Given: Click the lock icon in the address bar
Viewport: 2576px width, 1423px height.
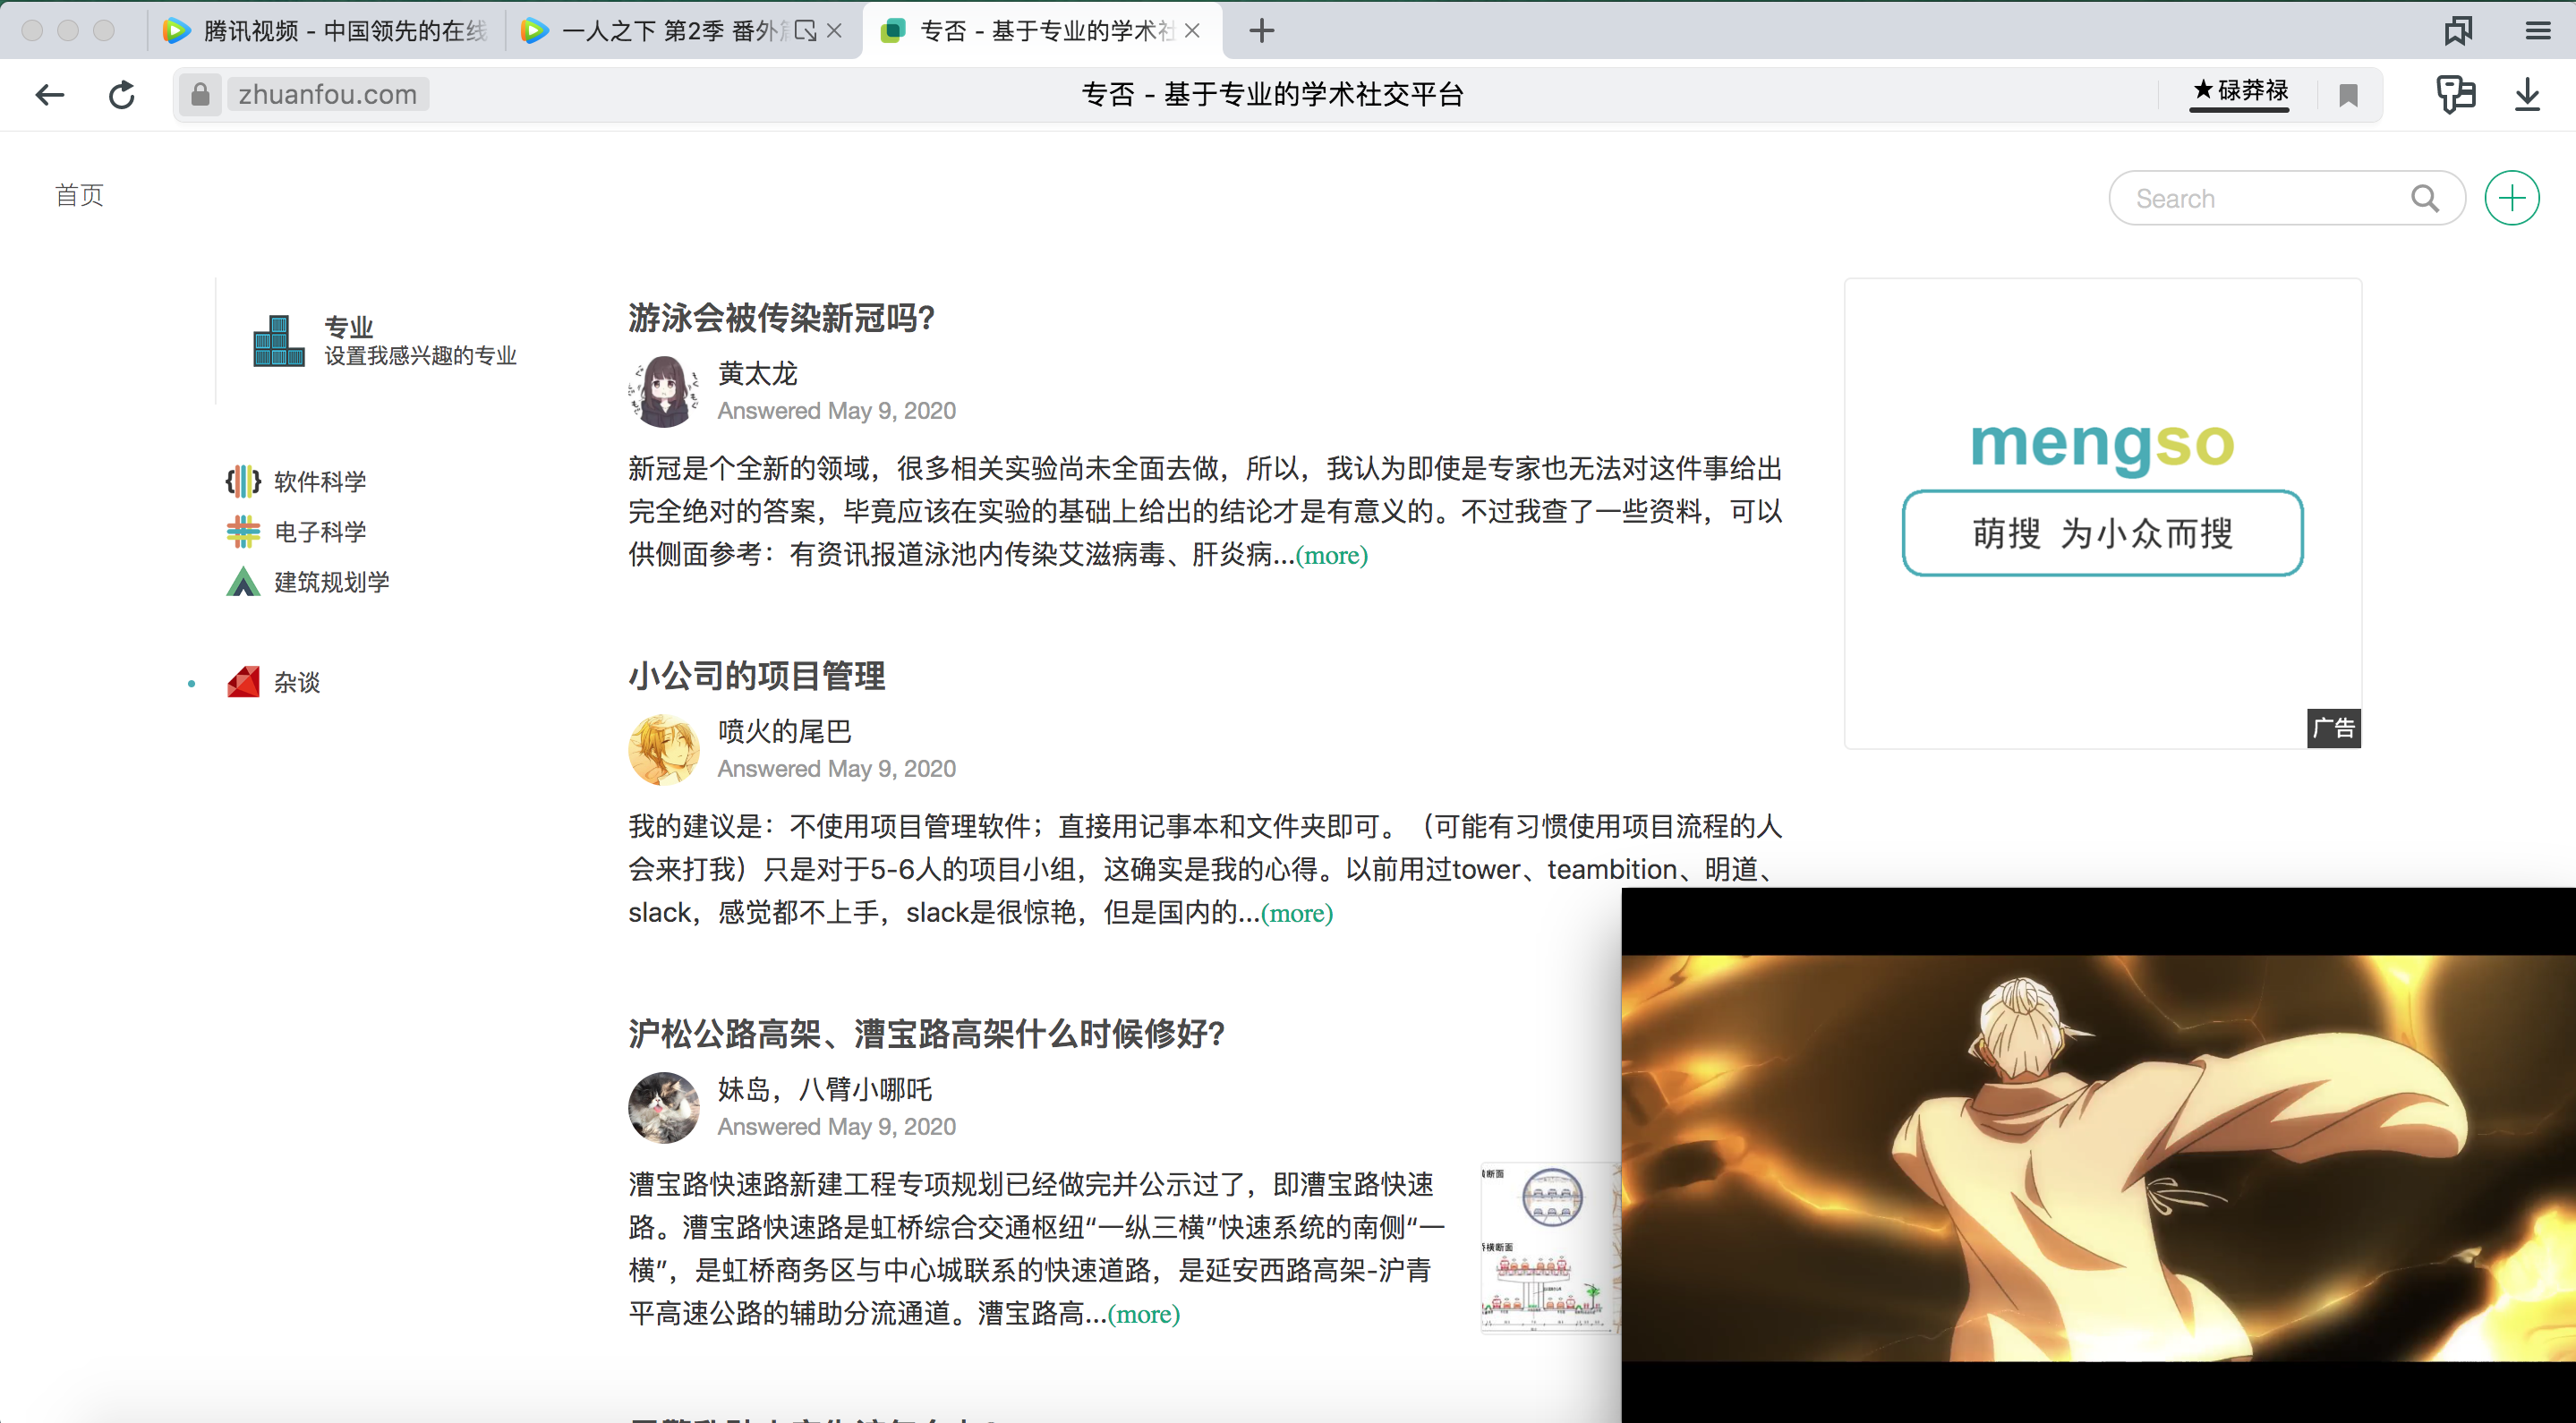Looking at the screenshot, I should tap(200, 95).
